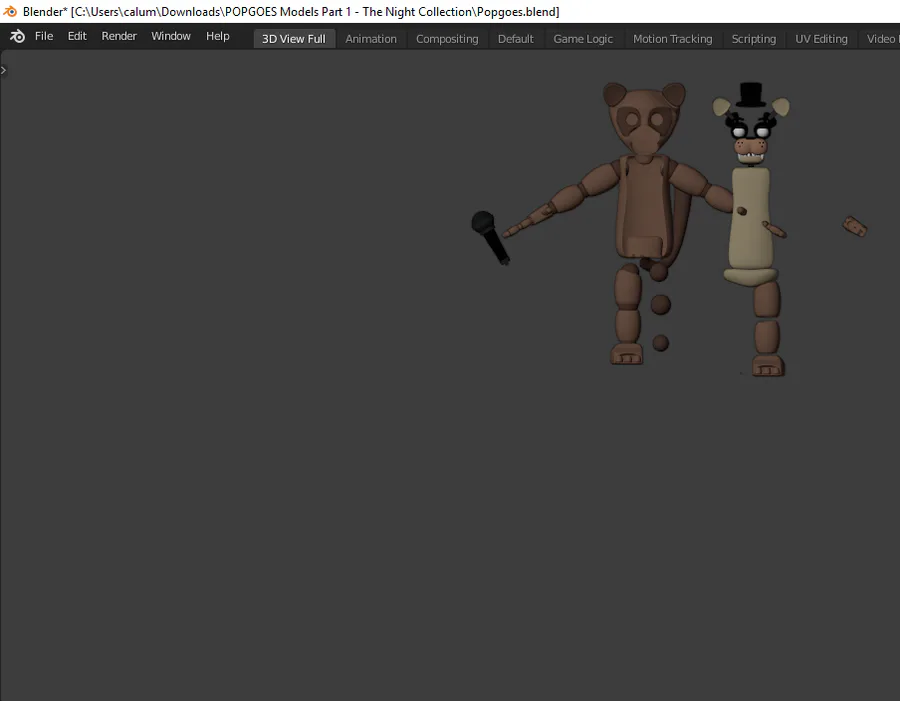The image size is (900, 701).
Task: Switch to the Video workspace tab
Action: 882,39
